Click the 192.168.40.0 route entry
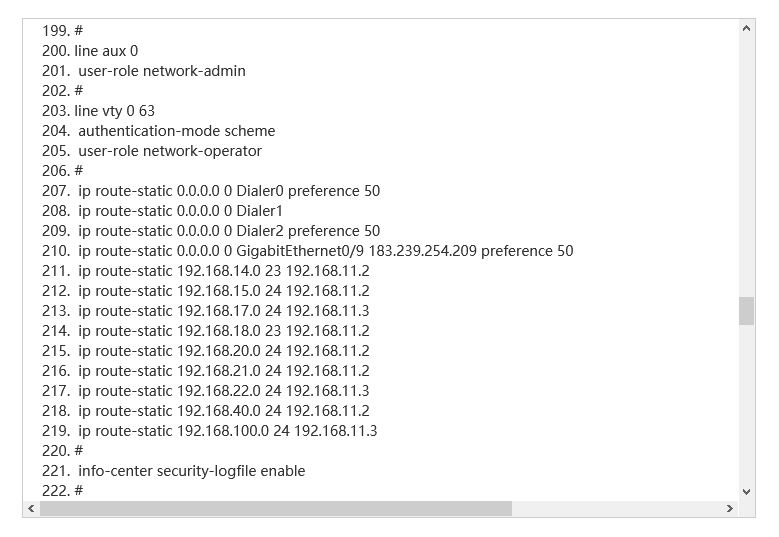Screen dimensions: 779x537 coord(223,411)
